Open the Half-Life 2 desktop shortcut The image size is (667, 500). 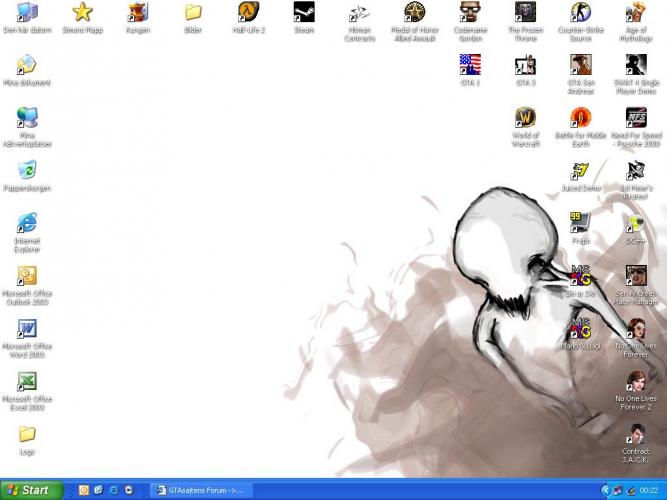pyautogui.click(x=248, y=12)
